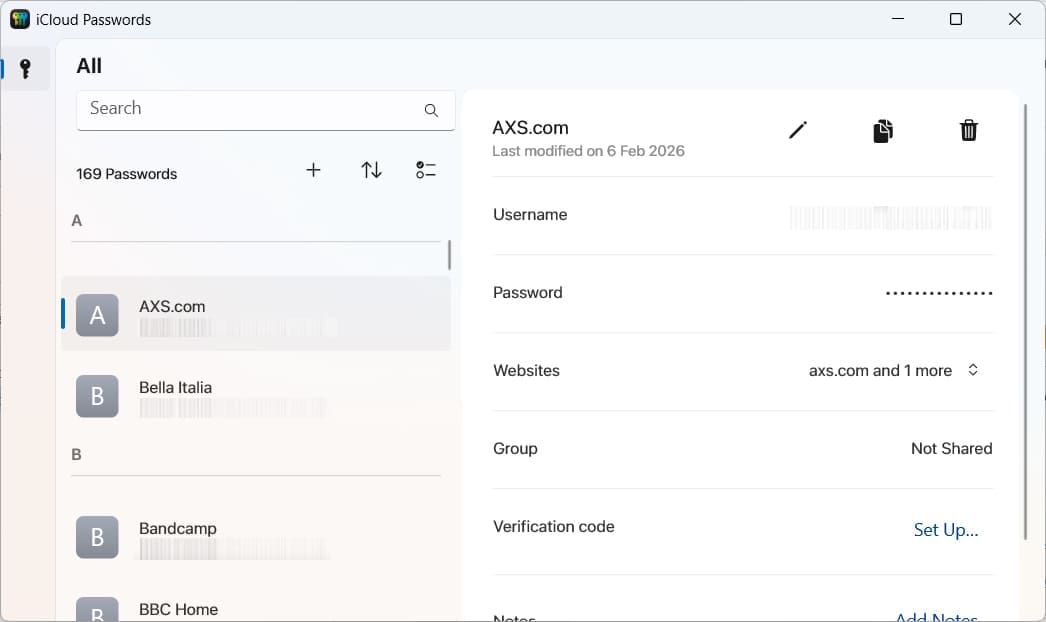1046x622 pixels.
Task: Maximize the iCloud Passwords window
Action: click(x=956, y=19)
